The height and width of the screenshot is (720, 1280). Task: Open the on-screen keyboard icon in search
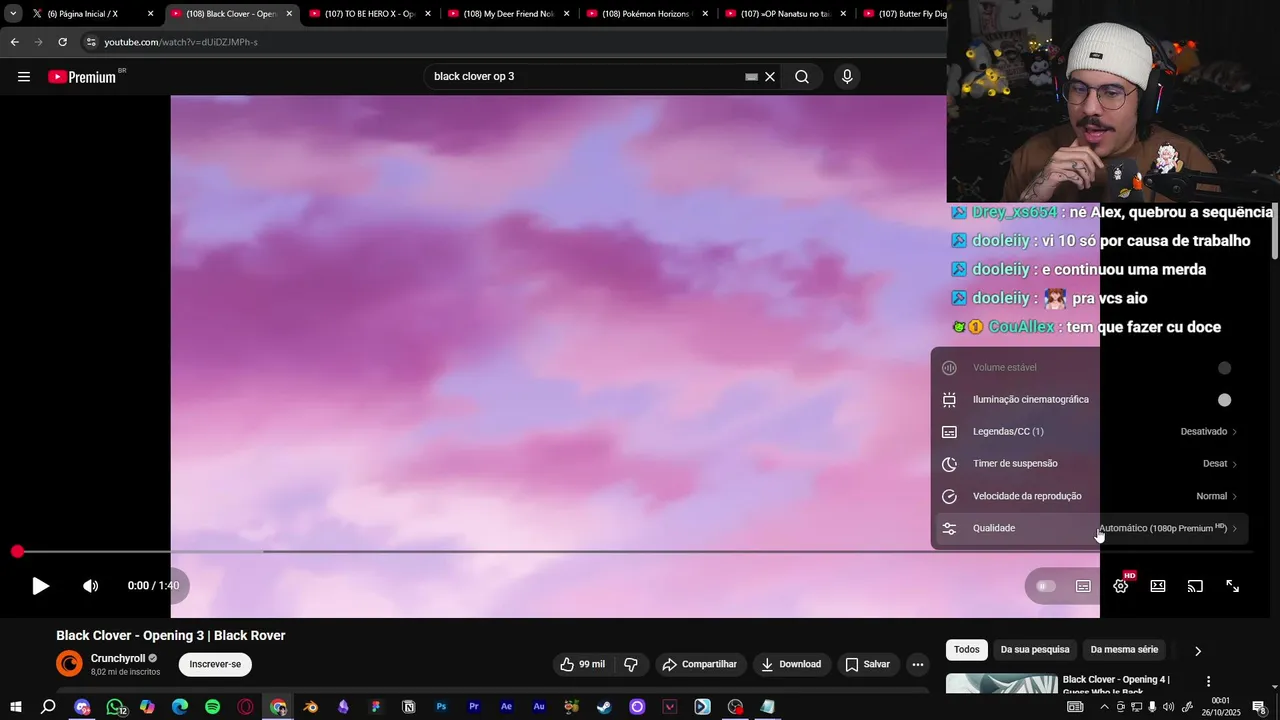[751, 77]
